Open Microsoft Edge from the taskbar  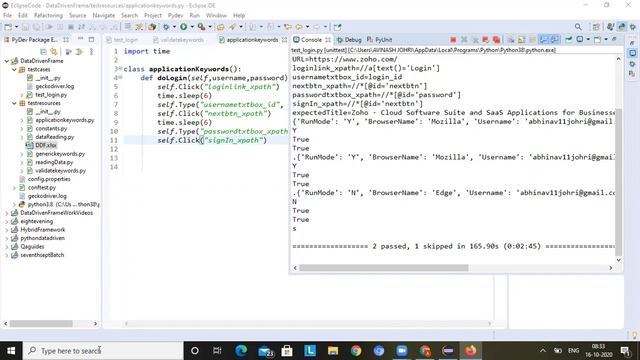tap(241, 351)
